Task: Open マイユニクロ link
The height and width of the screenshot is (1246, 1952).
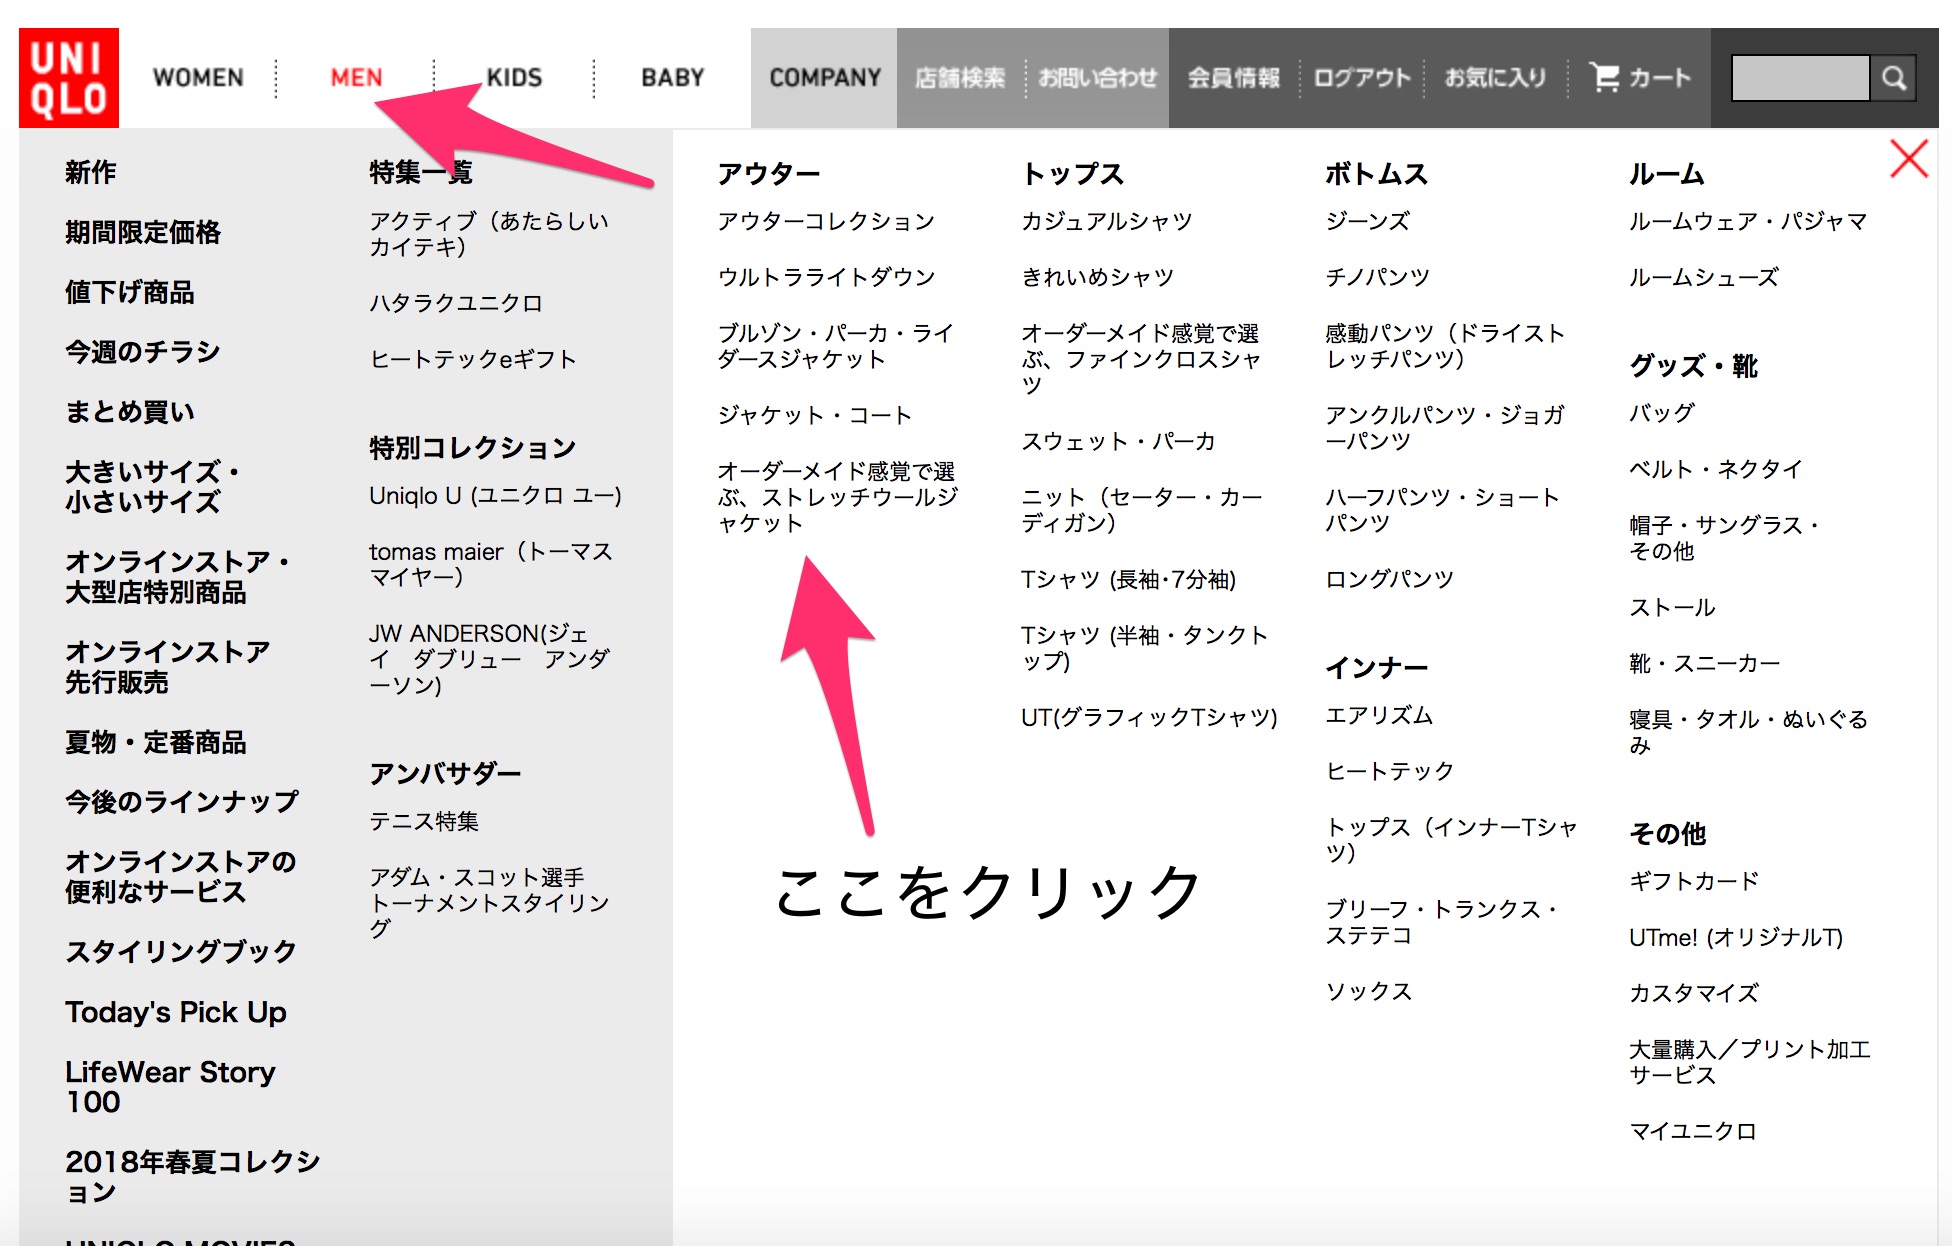Action: (1693, 1131)
